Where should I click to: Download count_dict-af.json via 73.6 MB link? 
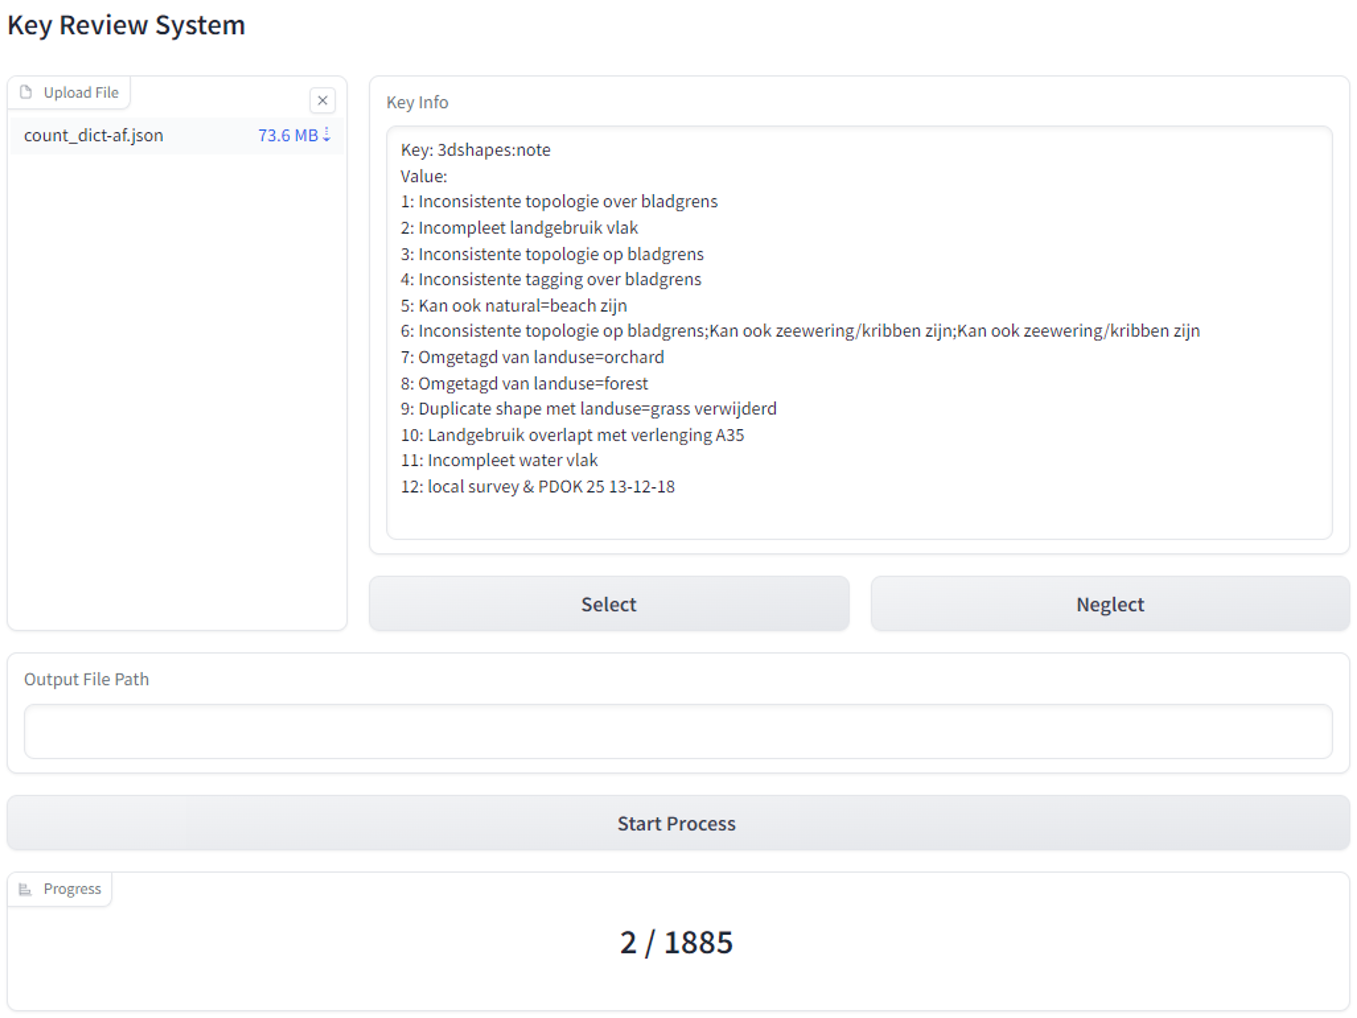tap(294, 135)
